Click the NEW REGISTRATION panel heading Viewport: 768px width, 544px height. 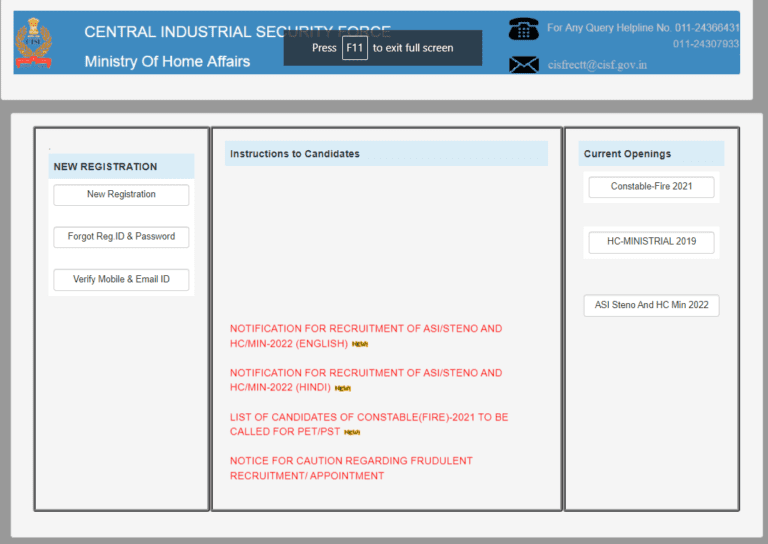[x=105, y=166]
